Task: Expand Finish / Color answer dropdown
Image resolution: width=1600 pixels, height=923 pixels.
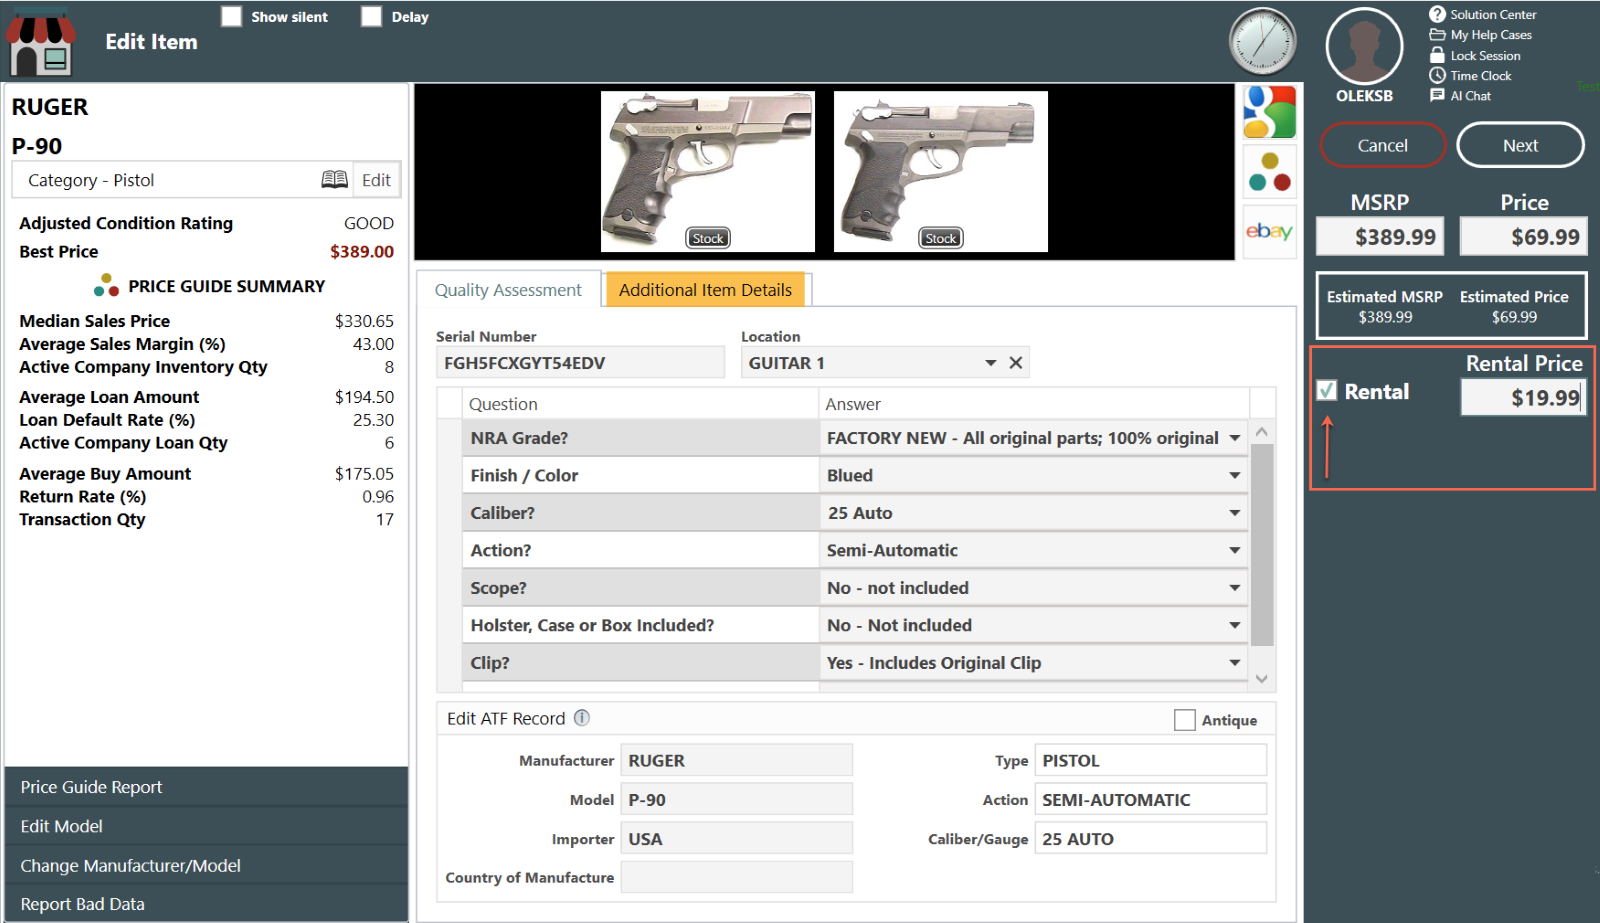Action: coord(1235,475)
